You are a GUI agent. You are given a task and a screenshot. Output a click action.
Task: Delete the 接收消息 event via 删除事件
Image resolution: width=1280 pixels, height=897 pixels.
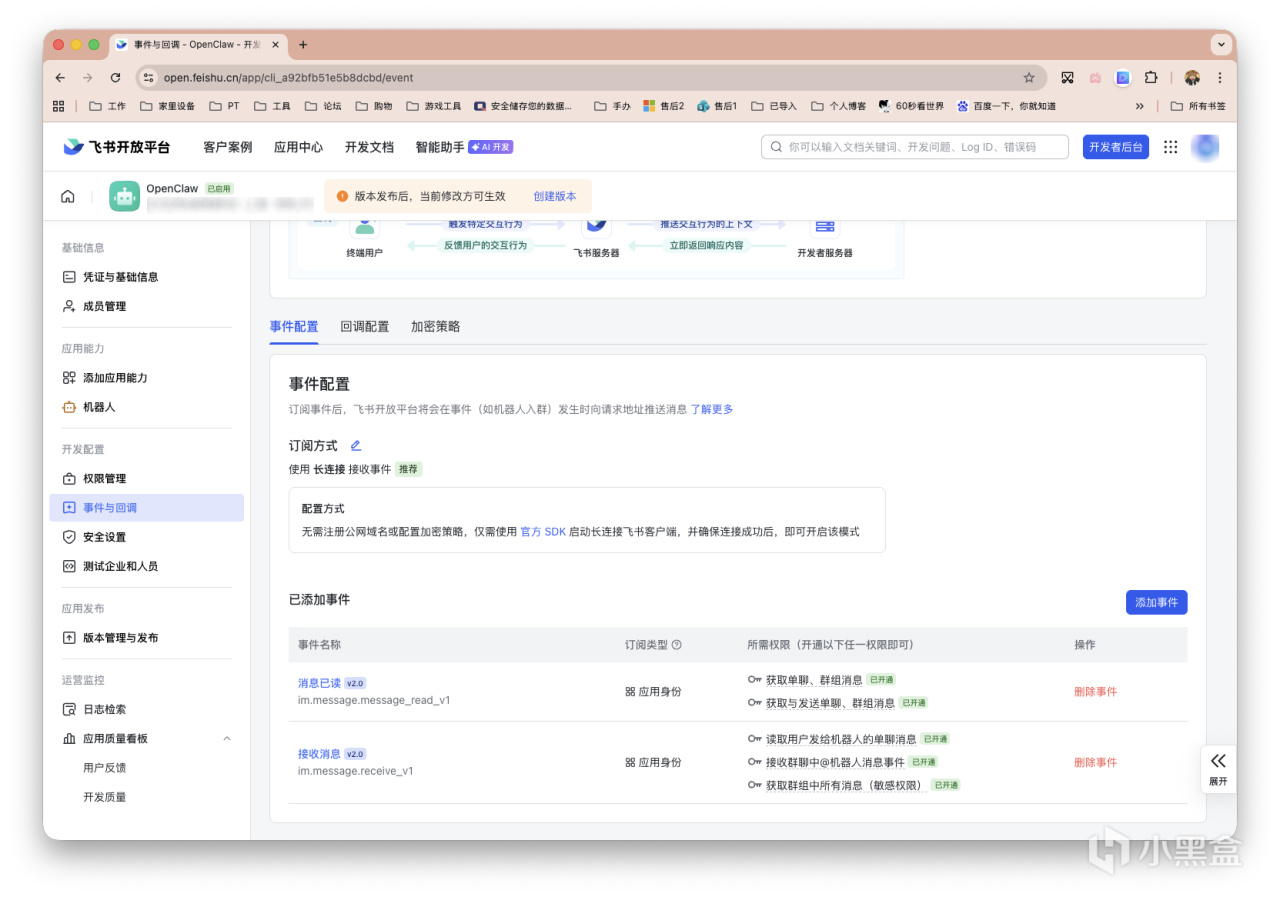click(1095, 763)
